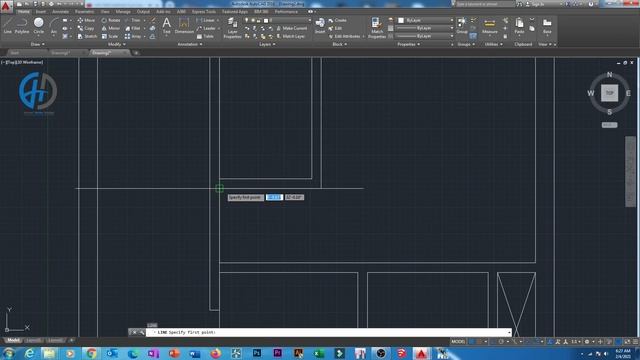Toggle MODEL space button in status bar

458,342
